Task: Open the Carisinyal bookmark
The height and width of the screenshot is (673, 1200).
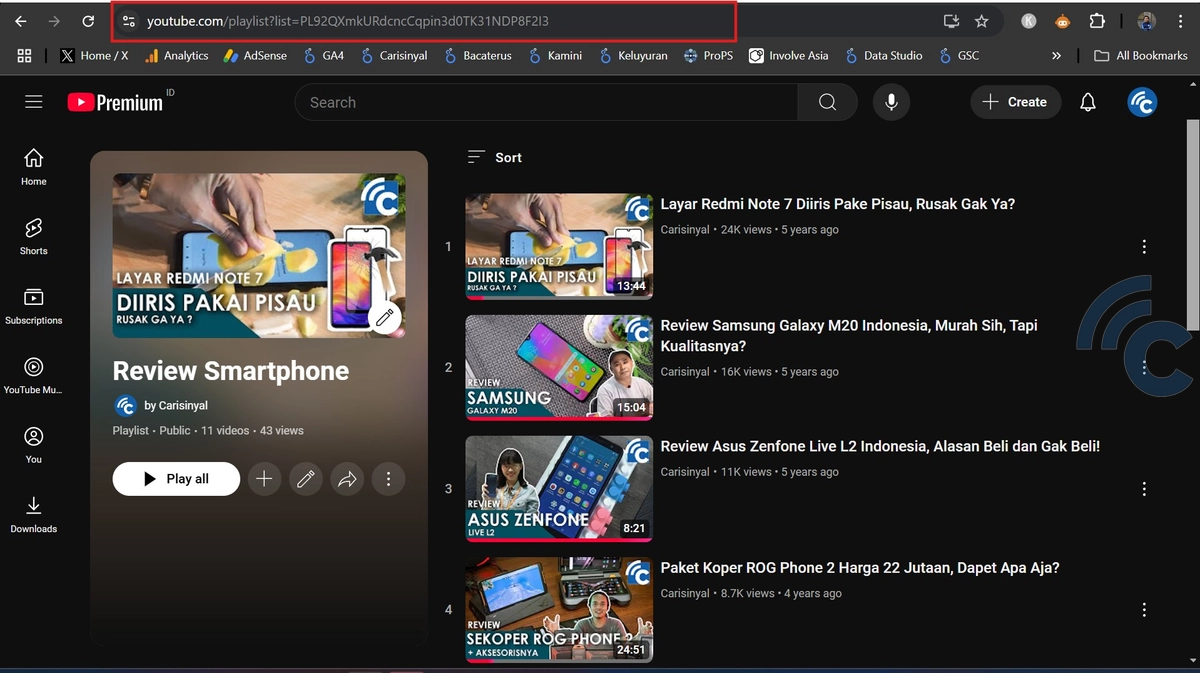Action: click(x=394, y=56)
